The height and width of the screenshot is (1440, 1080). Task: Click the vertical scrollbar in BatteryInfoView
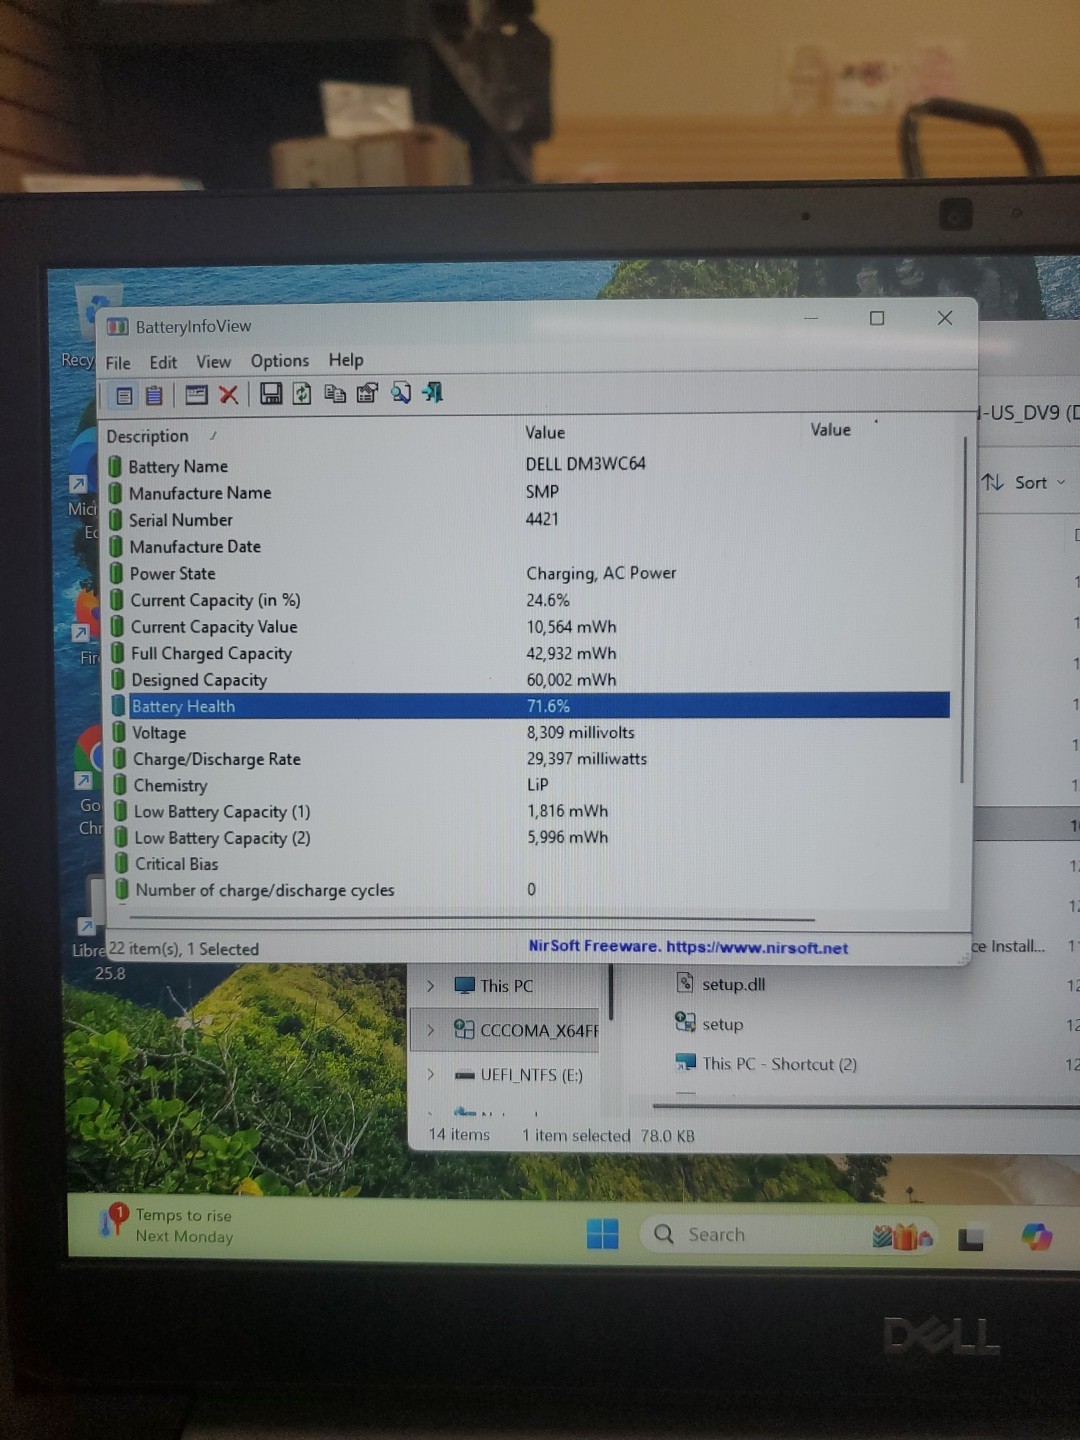[x=962, y=610]
